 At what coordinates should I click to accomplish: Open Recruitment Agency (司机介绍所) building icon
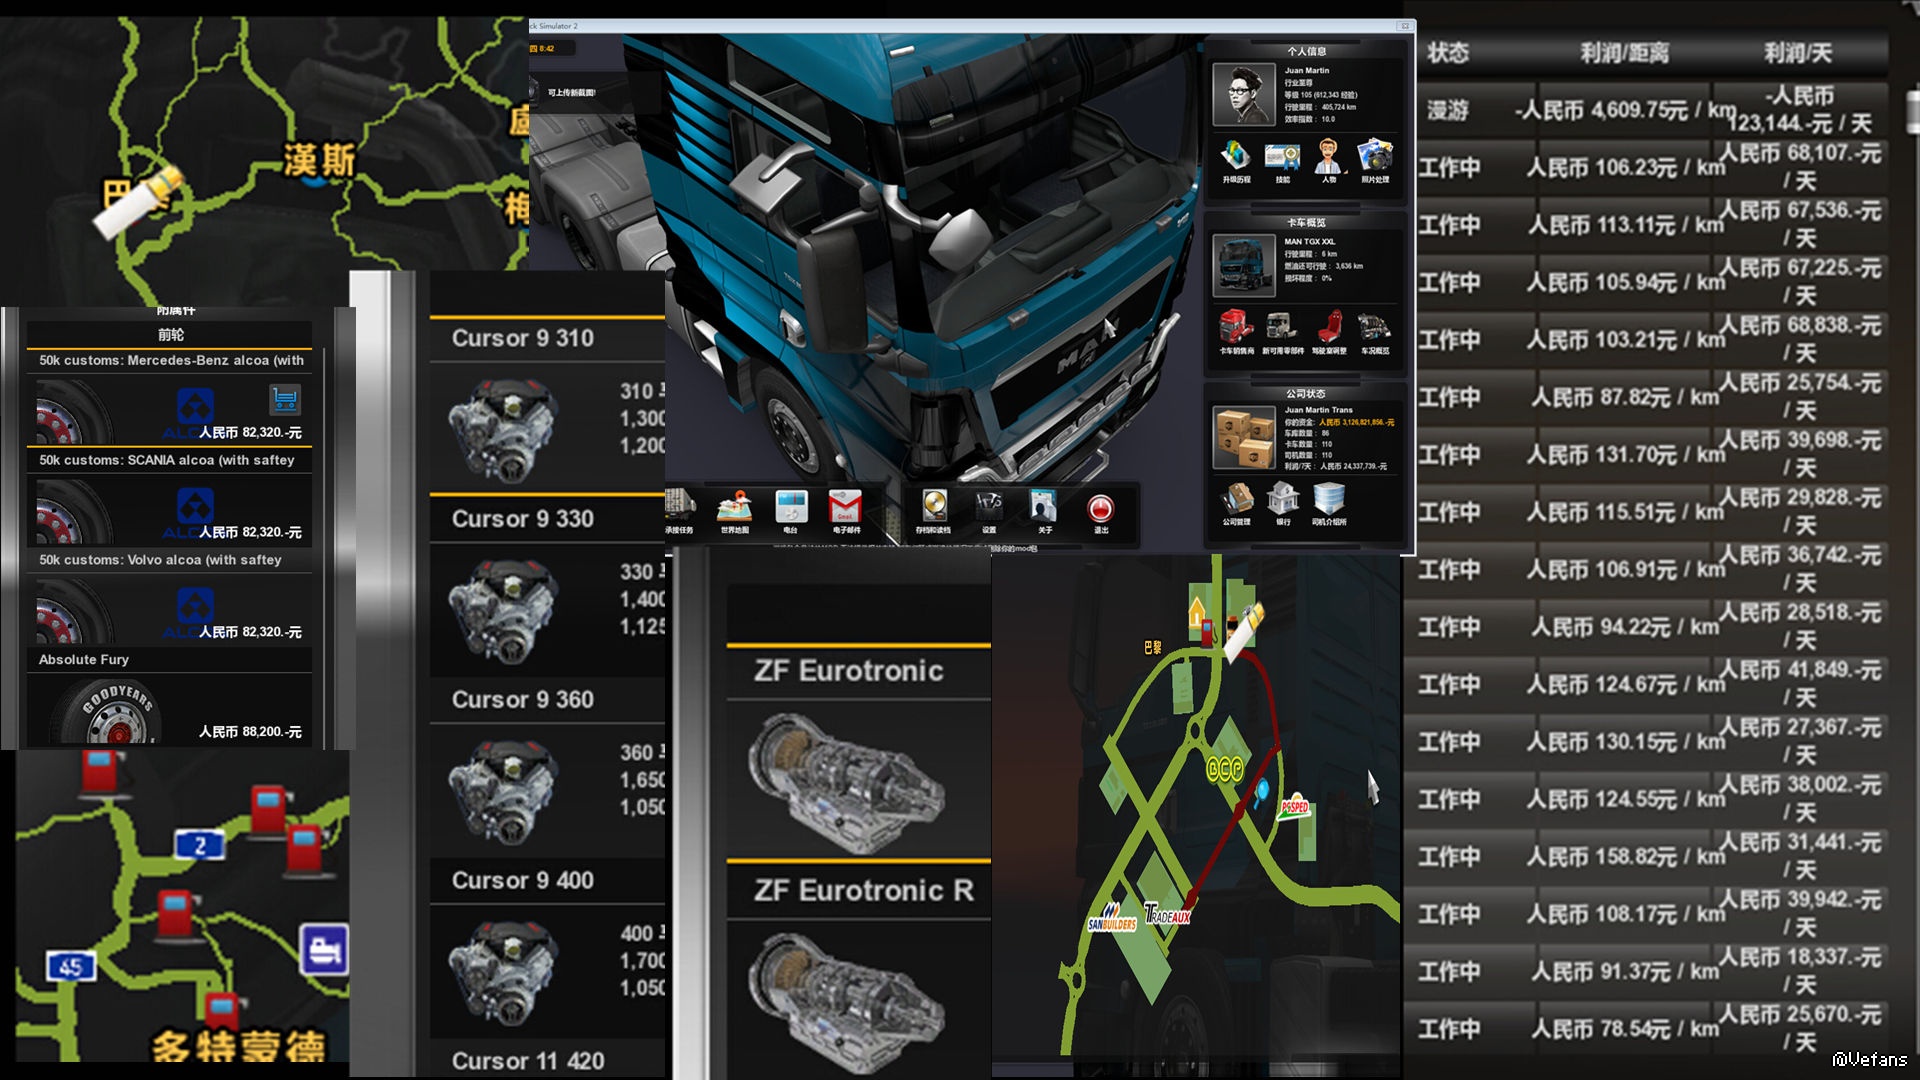click(x=1329, y=499)
